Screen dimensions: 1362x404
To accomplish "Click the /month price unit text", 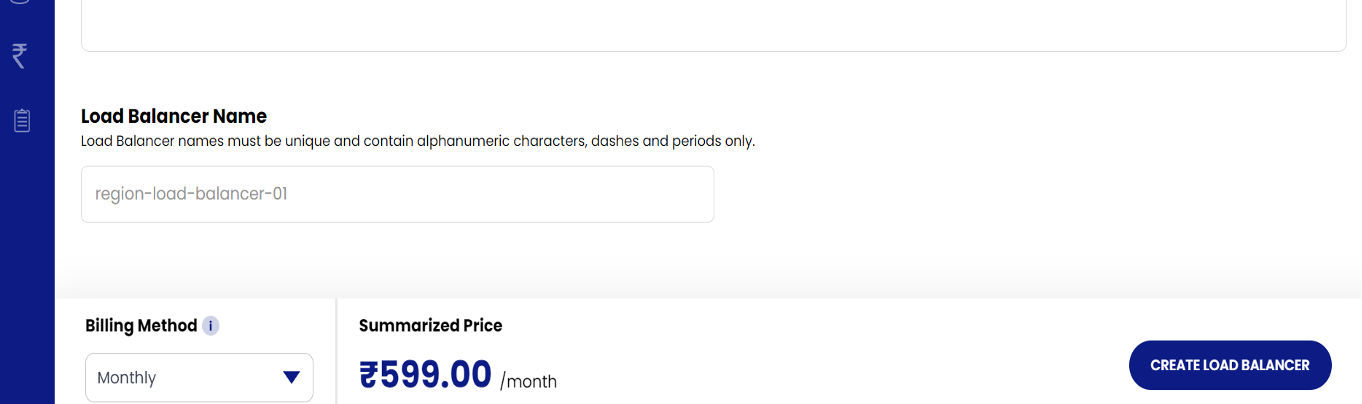I will (x=528, y=381).
